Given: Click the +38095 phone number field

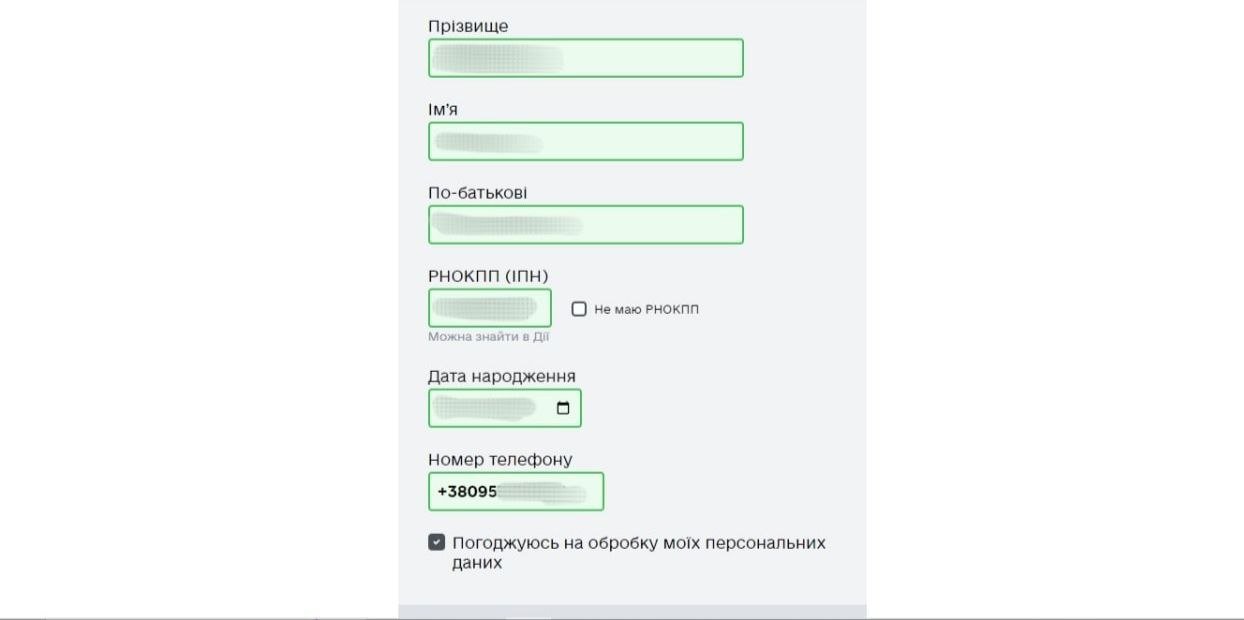Looking at the screenshot, I should coord(516,492).
